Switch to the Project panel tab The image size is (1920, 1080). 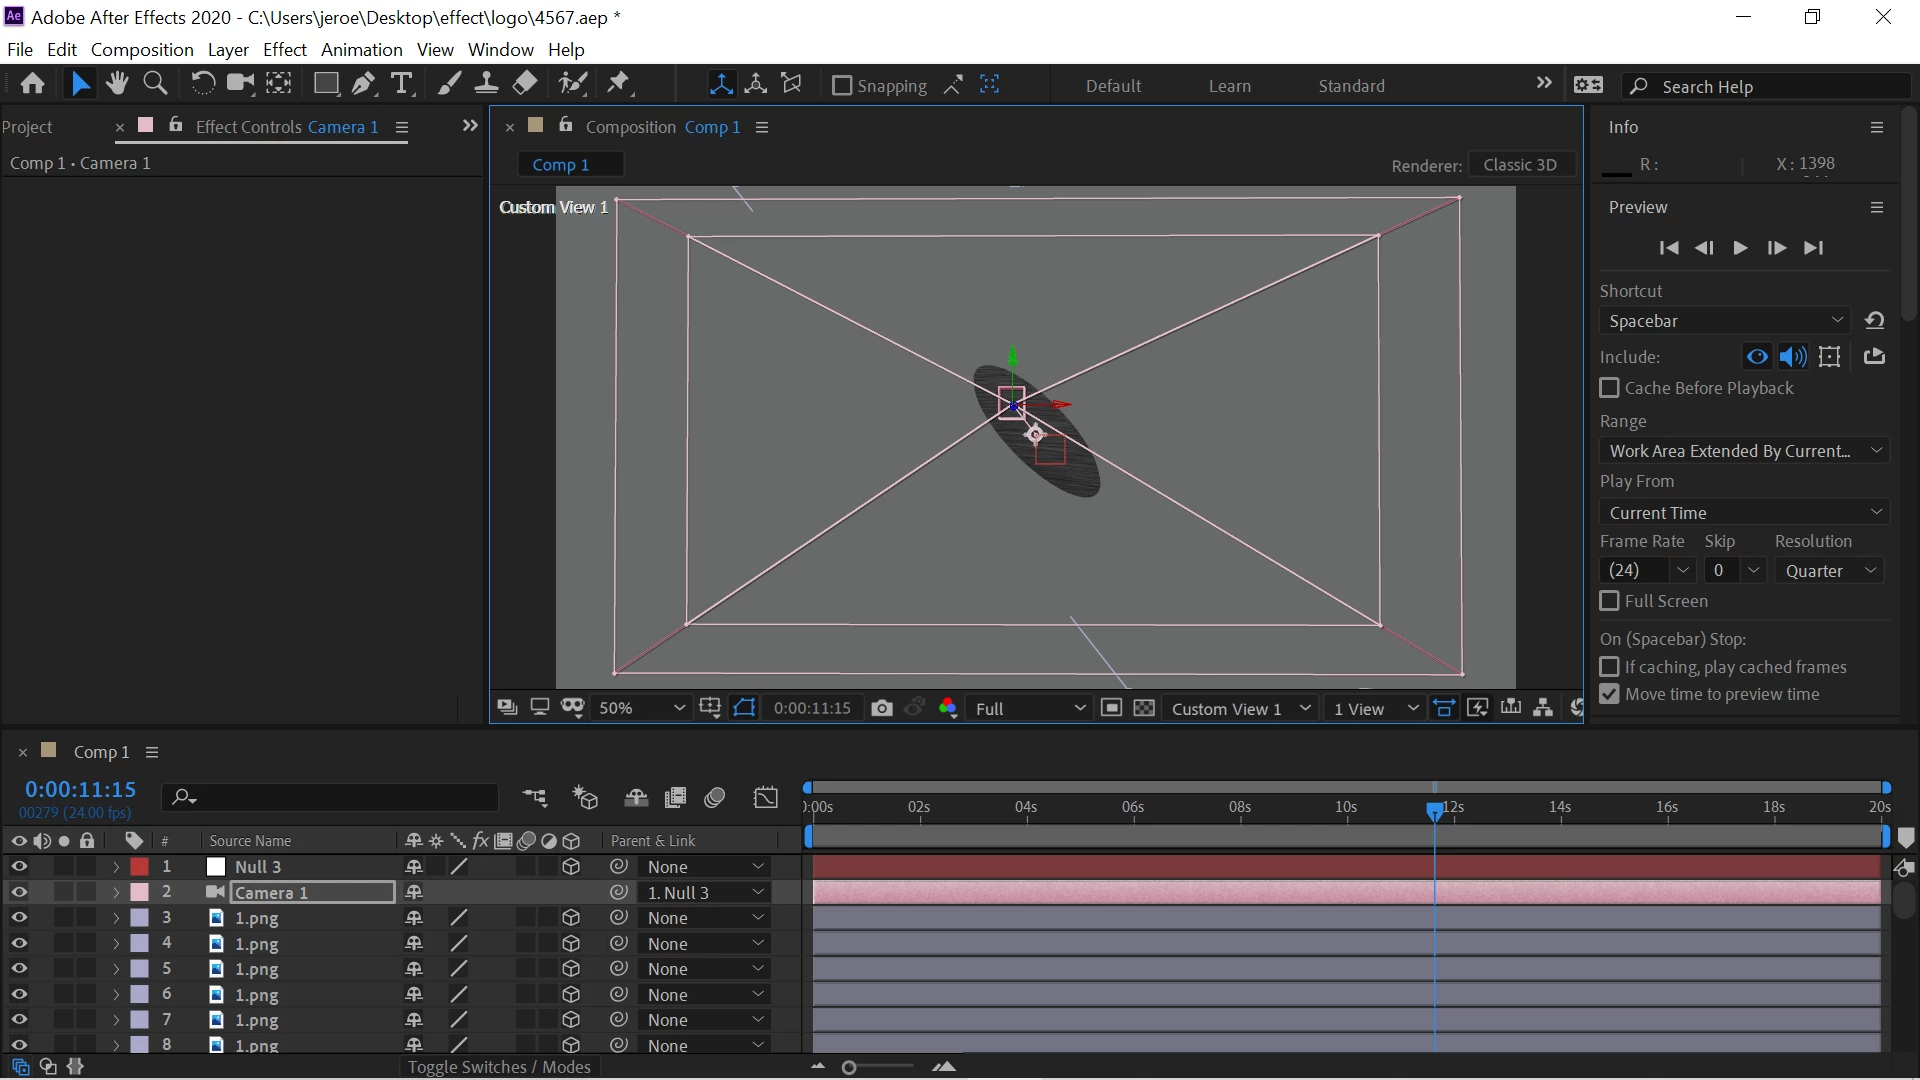(27, 127)
